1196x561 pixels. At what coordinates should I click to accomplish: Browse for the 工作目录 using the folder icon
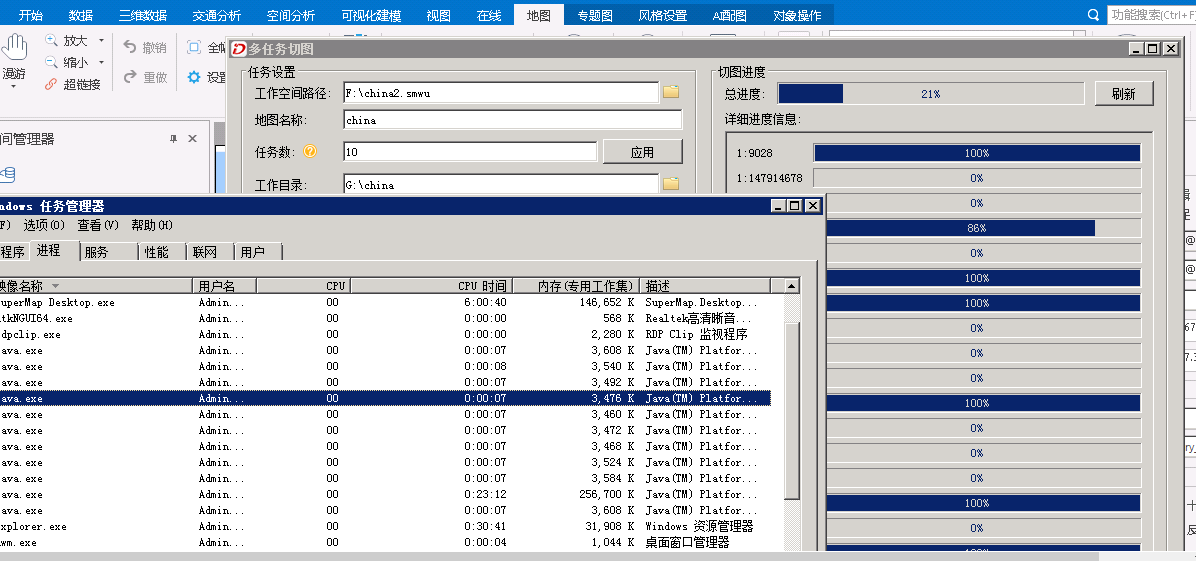[x=670, y=183]
